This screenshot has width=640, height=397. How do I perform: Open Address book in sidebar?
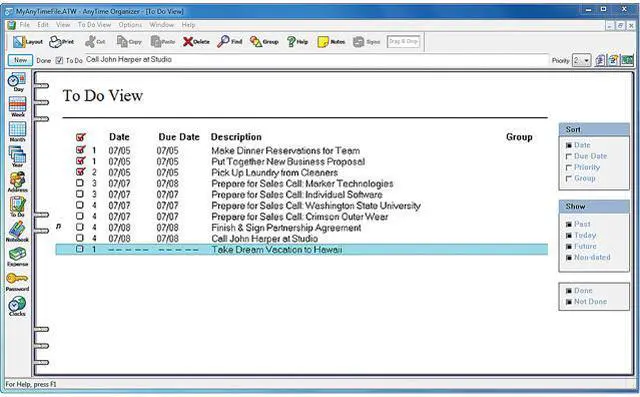[x=18, y=182]
